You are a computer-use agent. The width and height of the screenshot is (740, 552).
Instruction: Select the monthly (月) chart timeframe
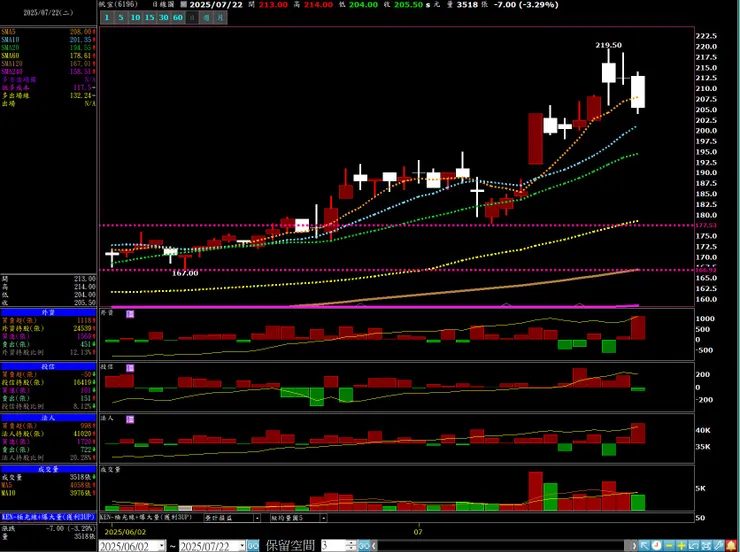[x=220, y=17]
